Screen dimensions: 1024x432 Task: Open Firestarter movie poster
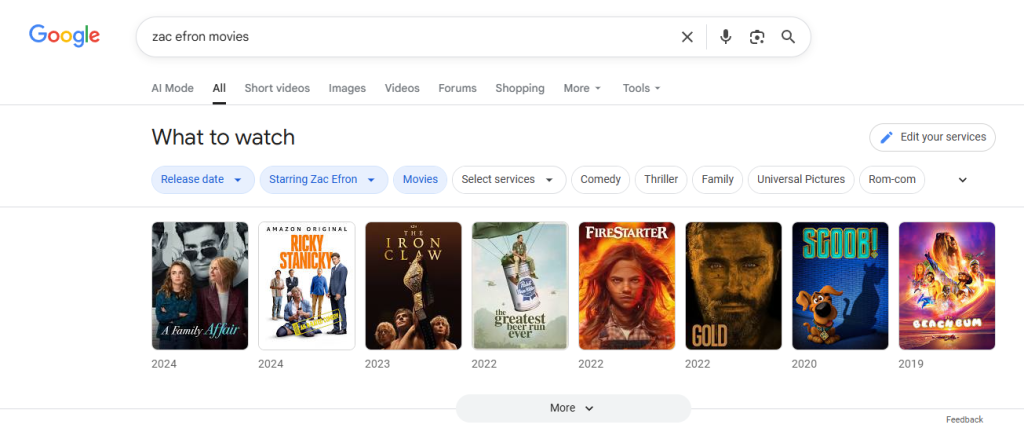(627, 286)
